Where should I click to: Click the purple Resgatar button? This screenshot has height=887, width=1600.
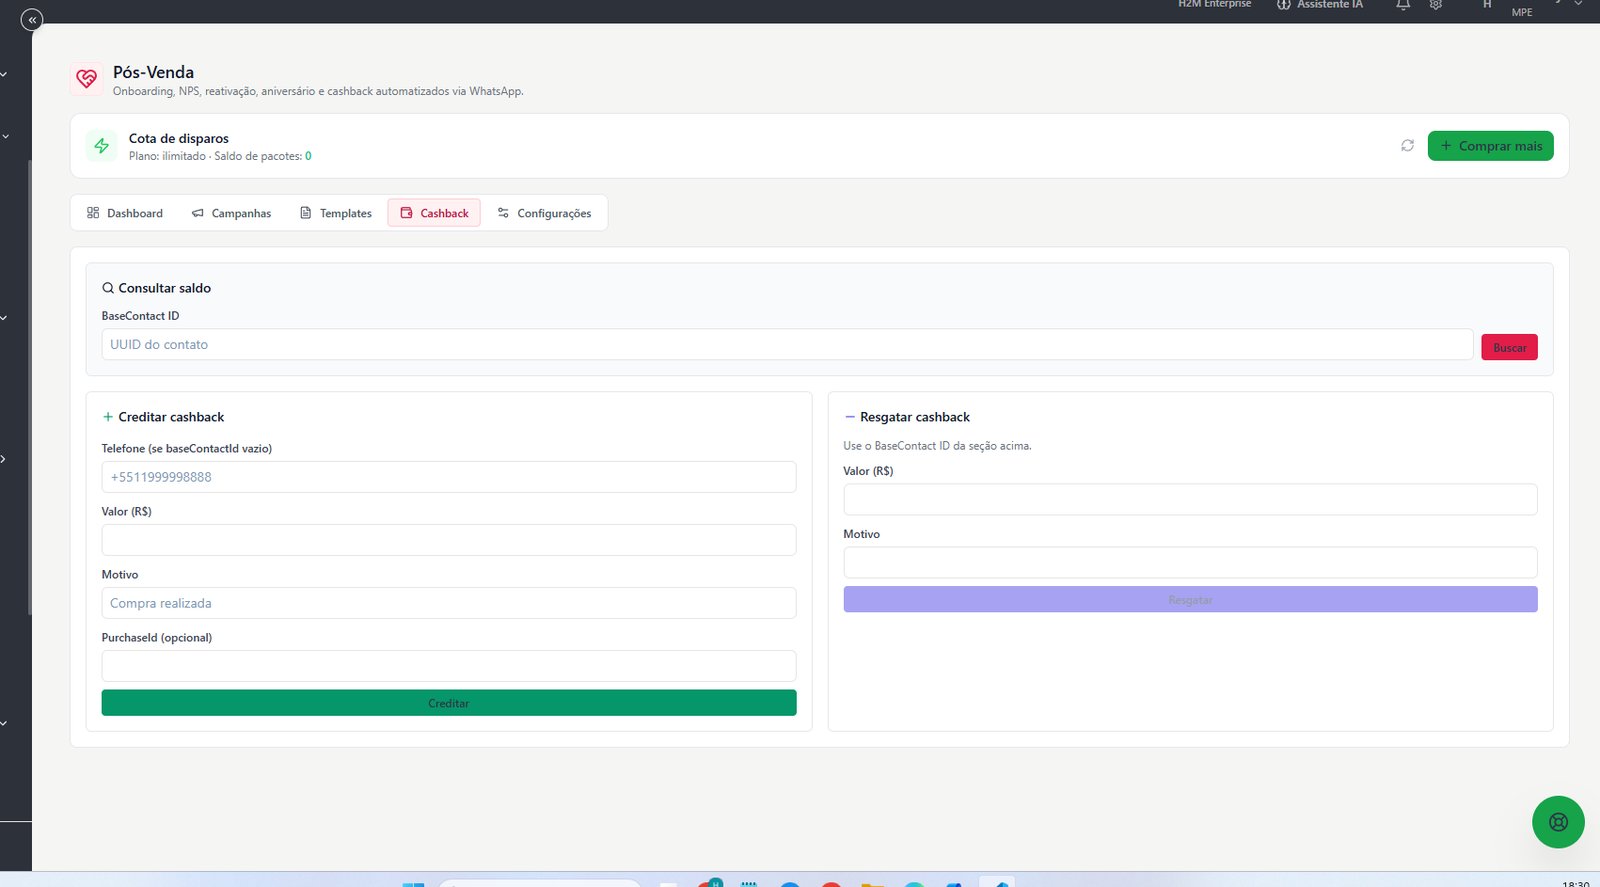coord(1190,600)
